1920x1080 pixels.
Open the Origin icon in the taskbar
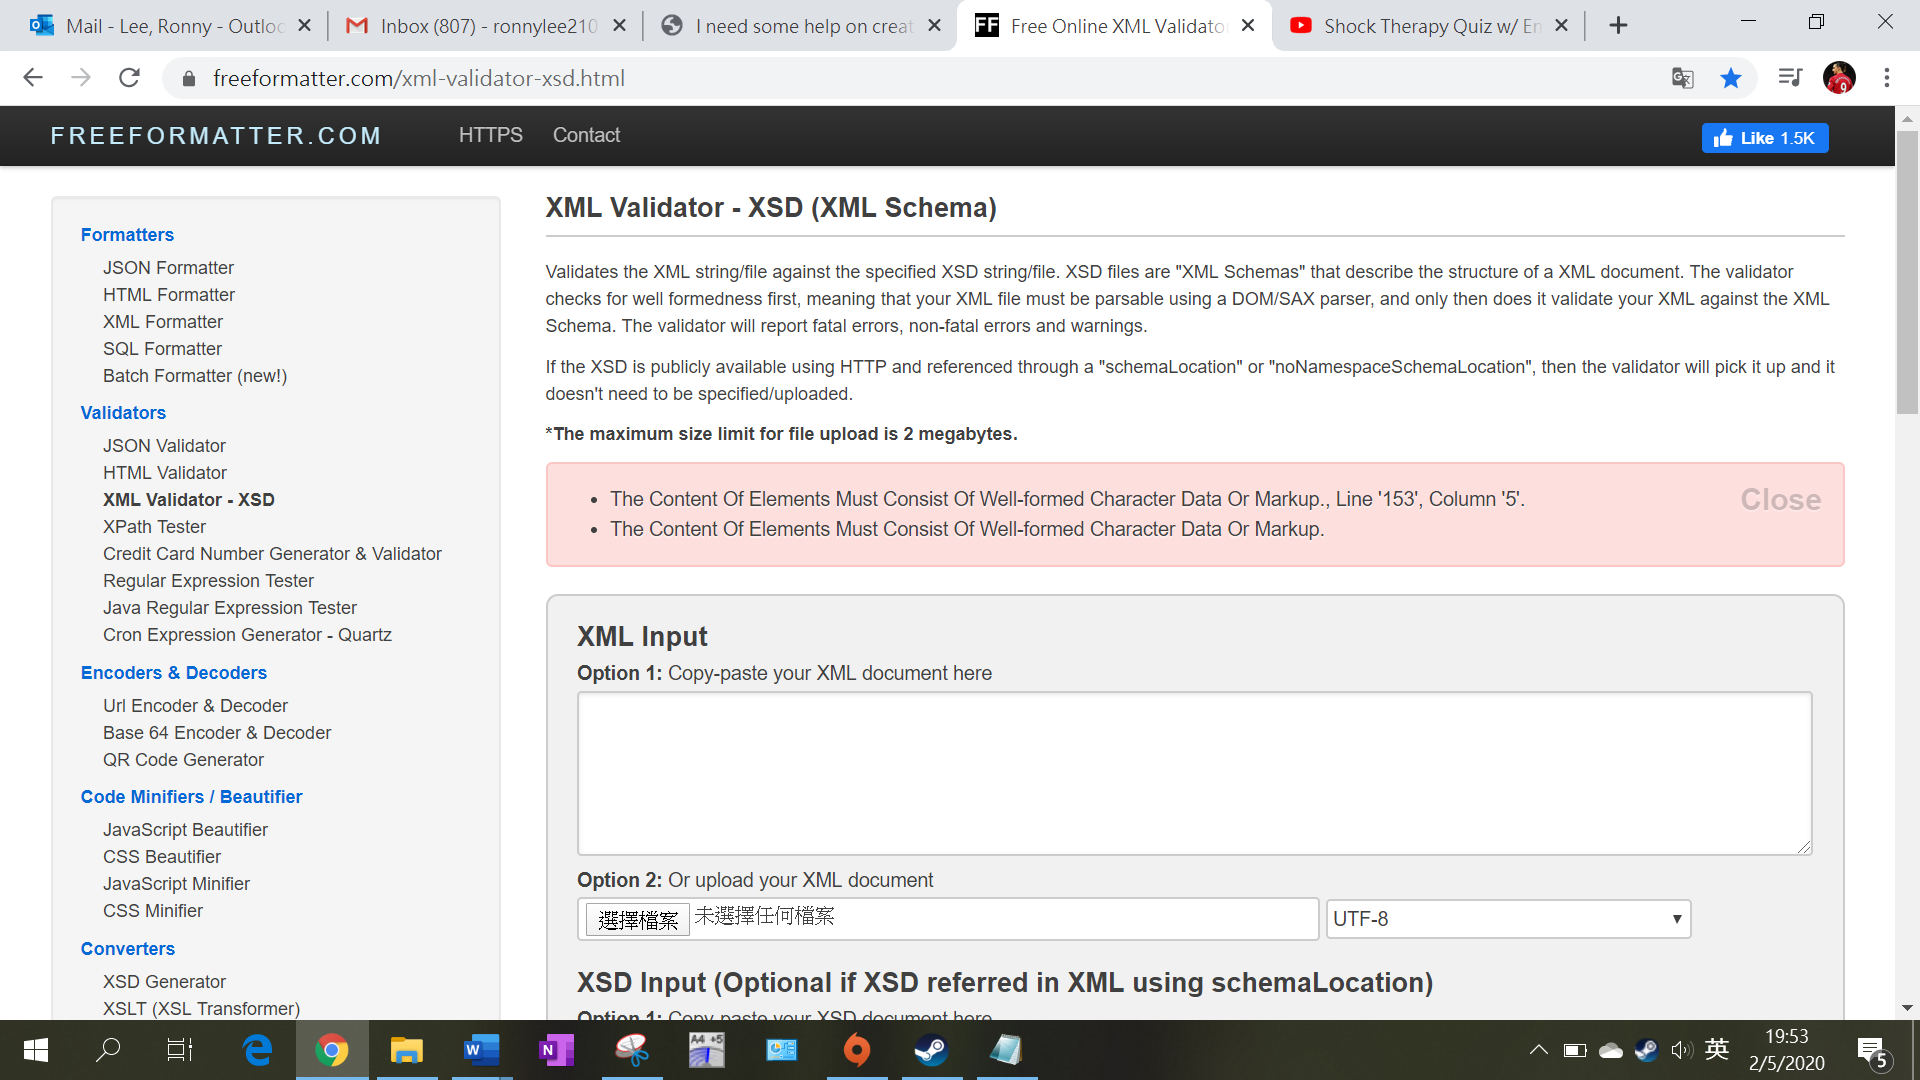point(856,1050)
